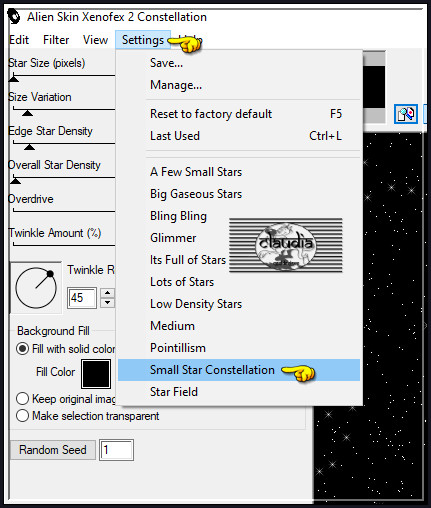Apply A Few Small Stars preset

pos(239,172)
